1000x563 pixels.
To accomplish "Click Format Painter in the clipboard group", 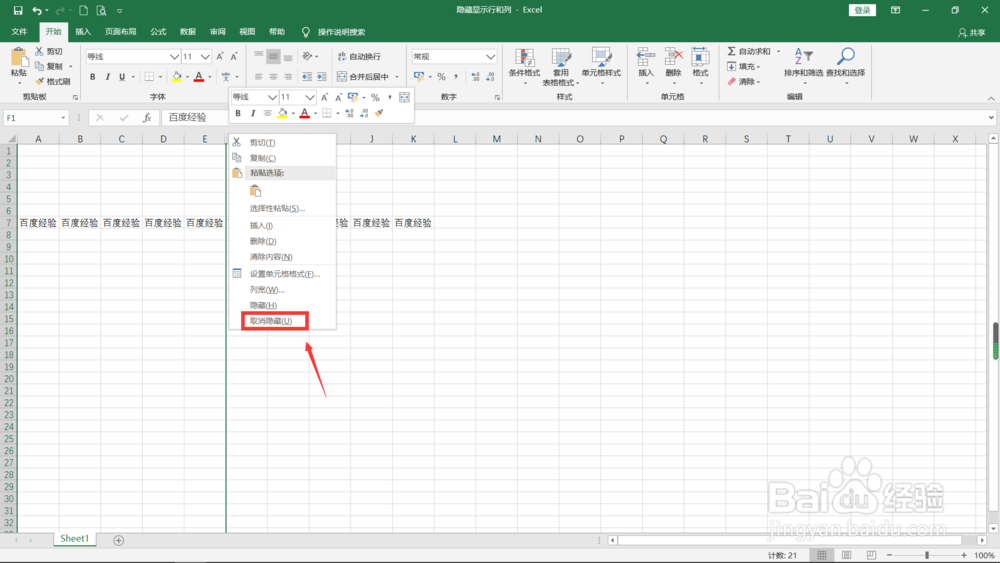I will pos(53,82).
